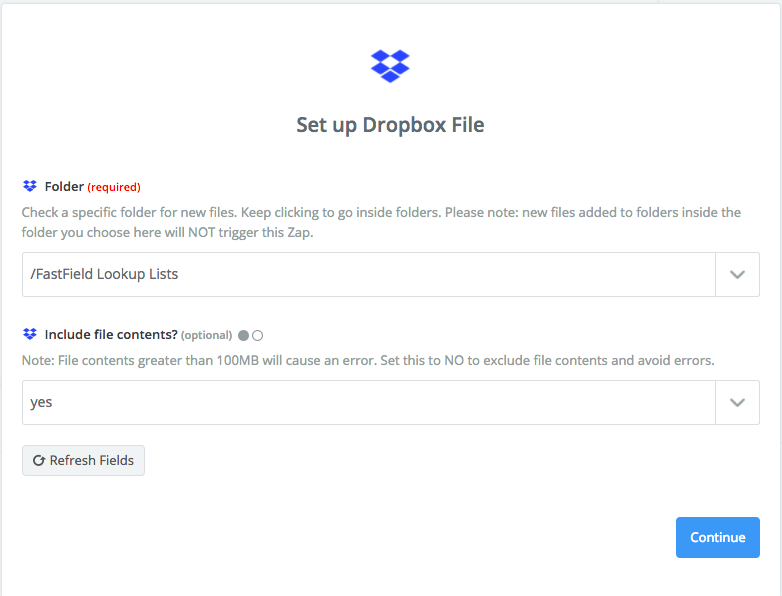Click the red (required) marker

point(114,187)
